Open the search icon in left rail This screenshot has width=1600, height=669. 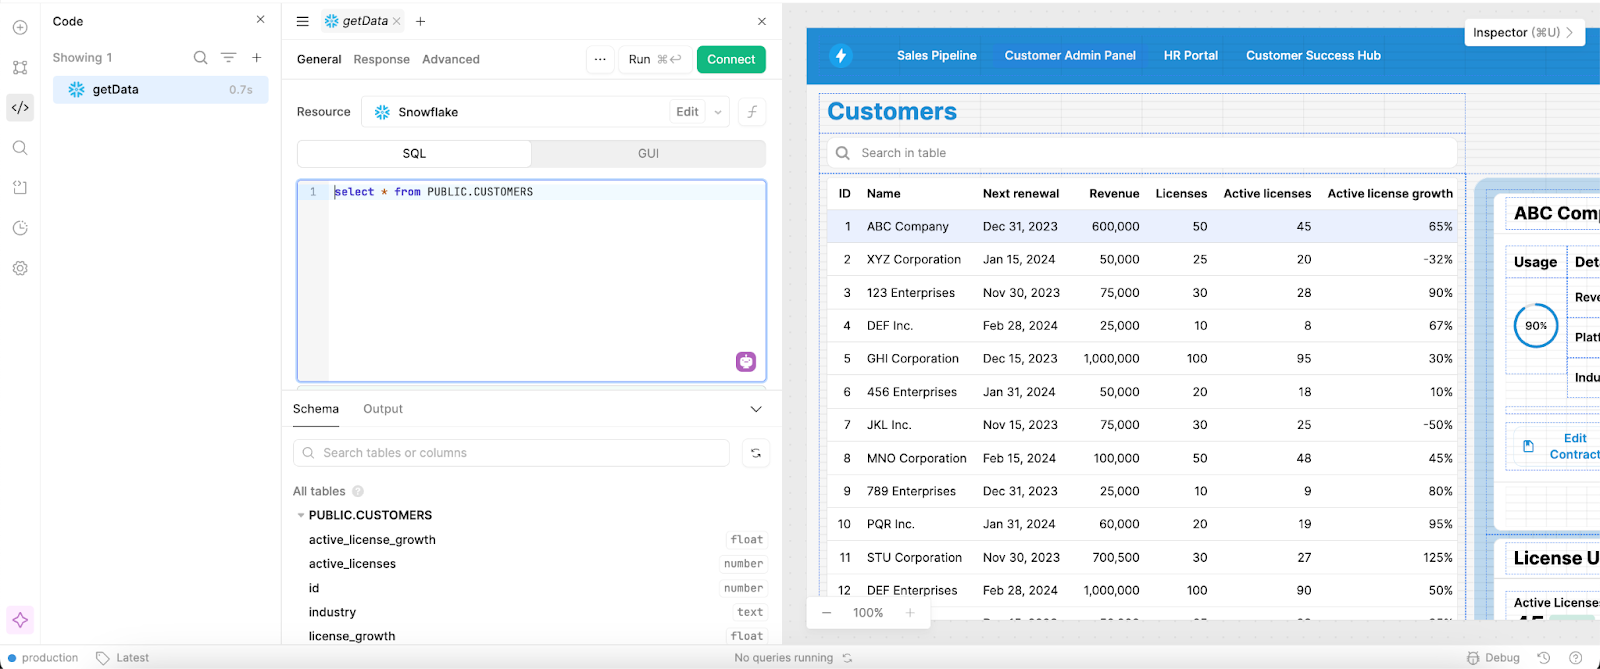20,148
